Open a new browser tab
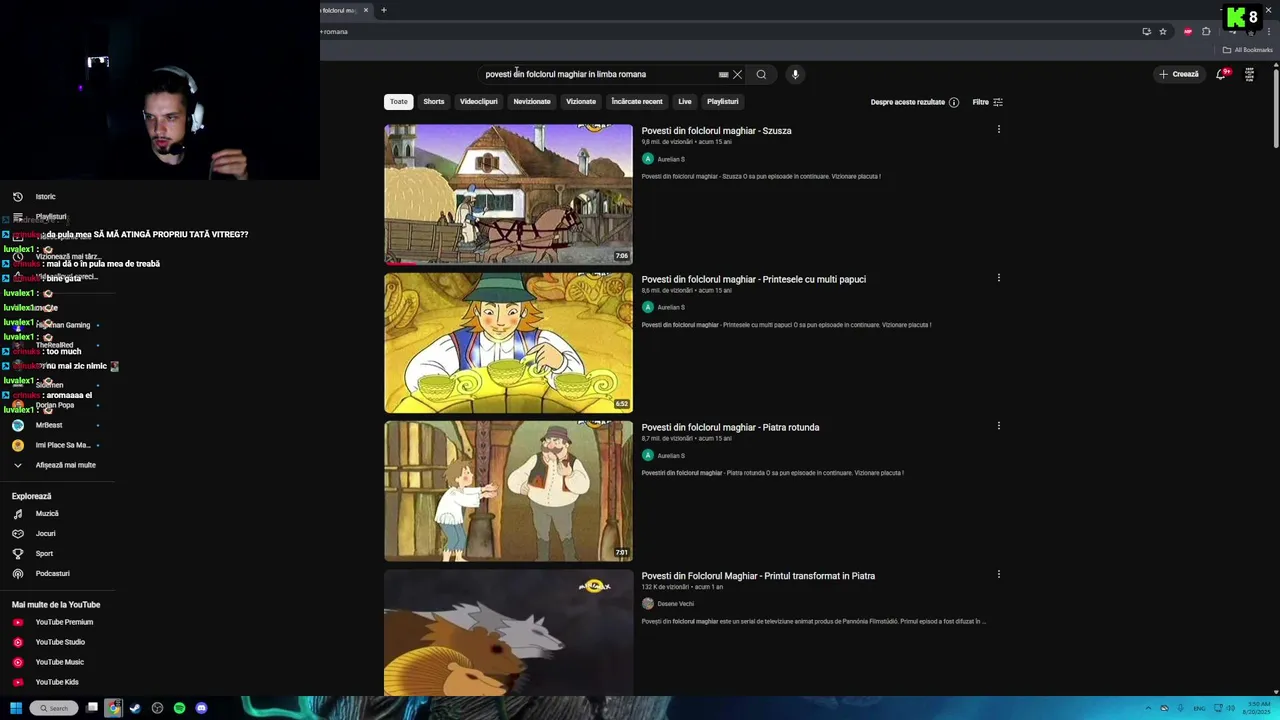1280x720 pixels. 384,10
